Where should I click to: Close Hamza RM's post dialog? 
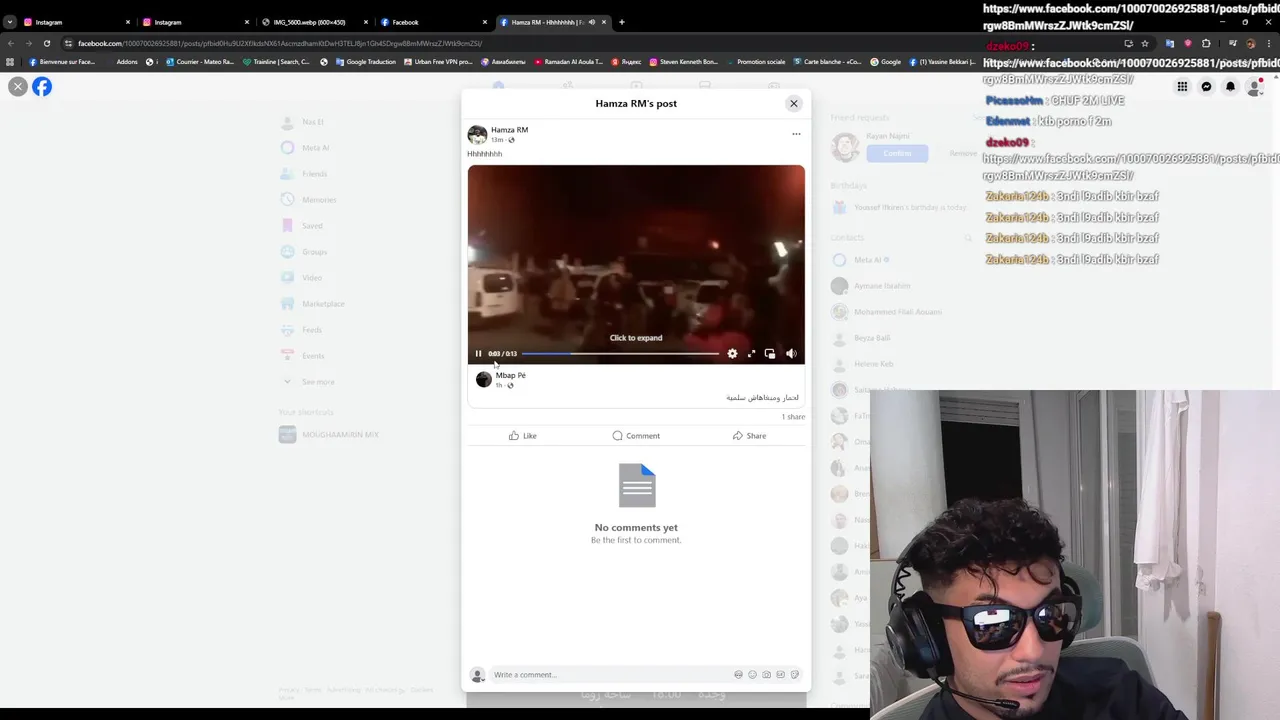pyautogui.click(x=794, y=103)
